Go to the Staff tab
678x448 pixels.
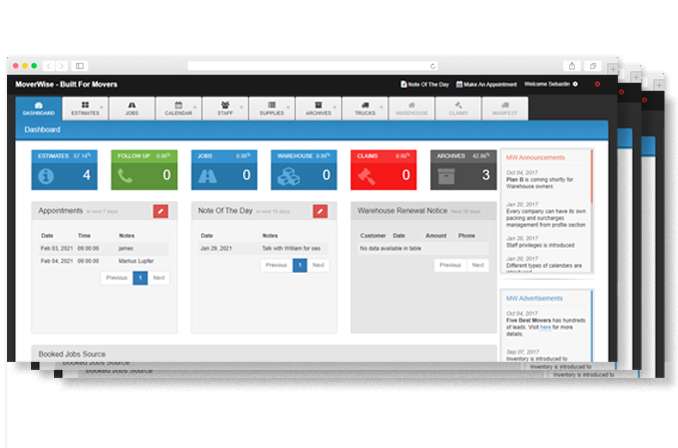(x=225, y=108)
